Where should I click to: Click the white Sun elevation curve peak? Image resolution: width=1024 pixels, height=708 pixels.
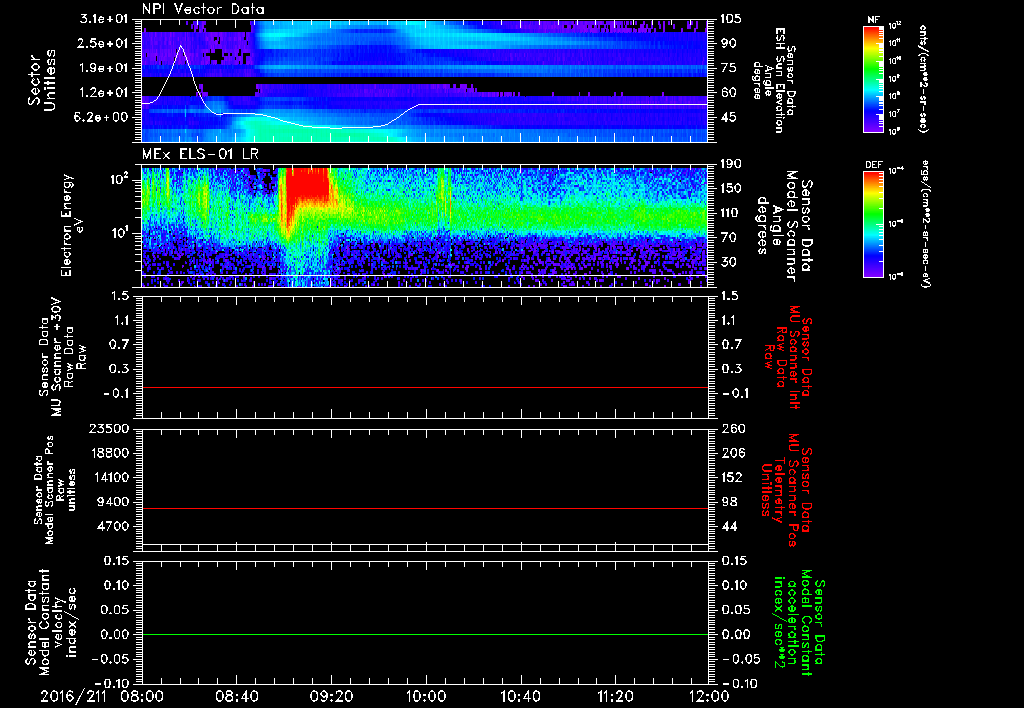(x=181, y=47)
